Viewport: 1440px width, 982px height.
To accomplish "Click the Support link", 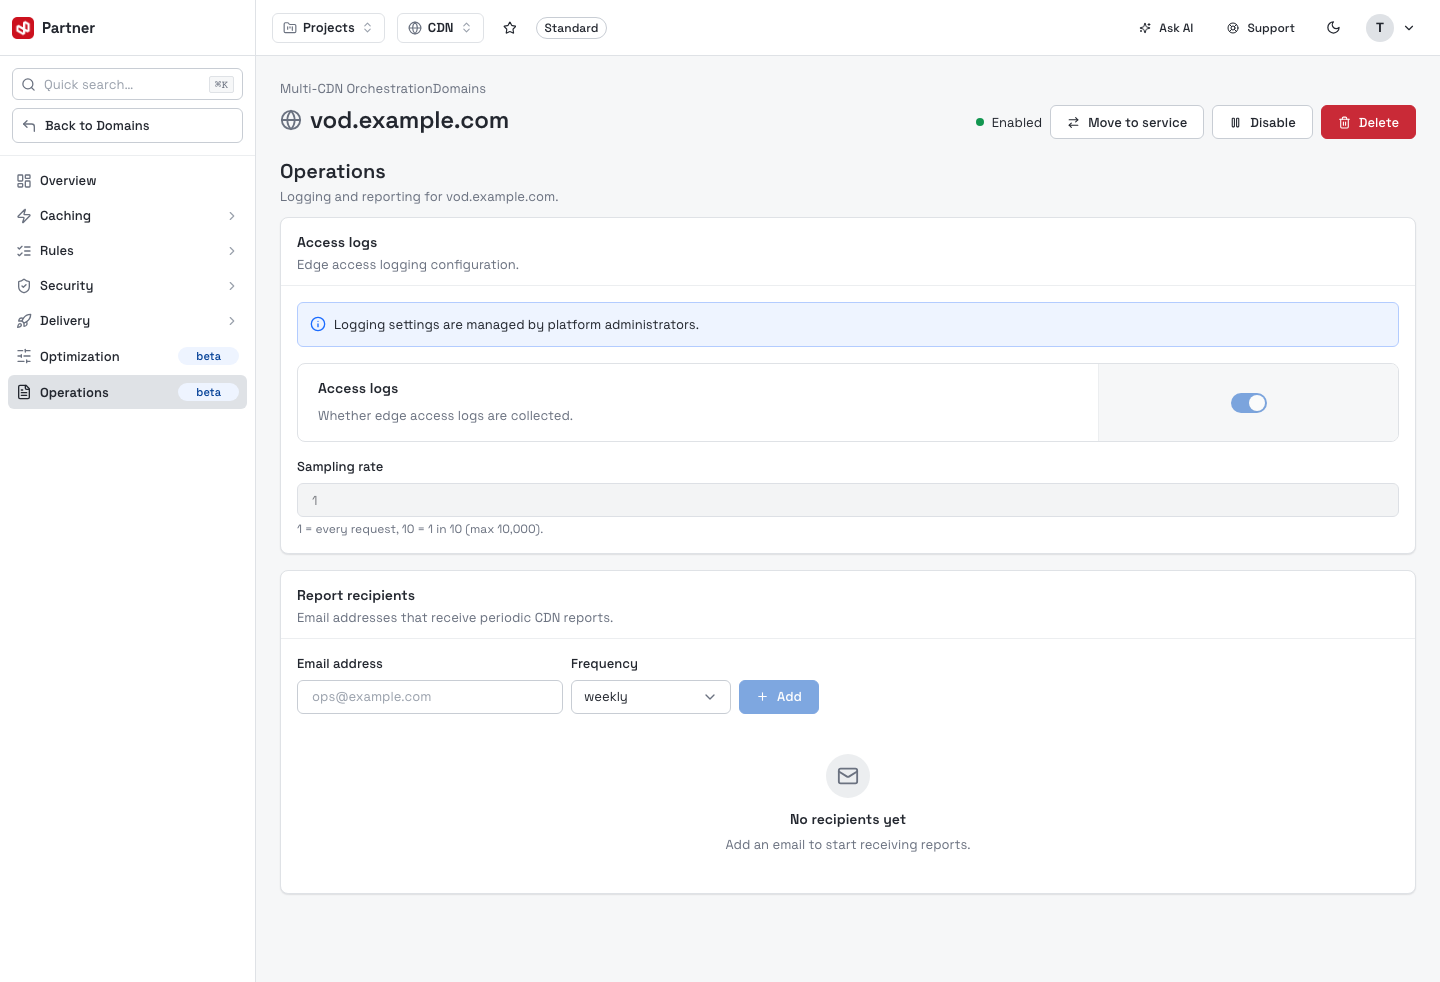I will click(x=1261, y=28).
